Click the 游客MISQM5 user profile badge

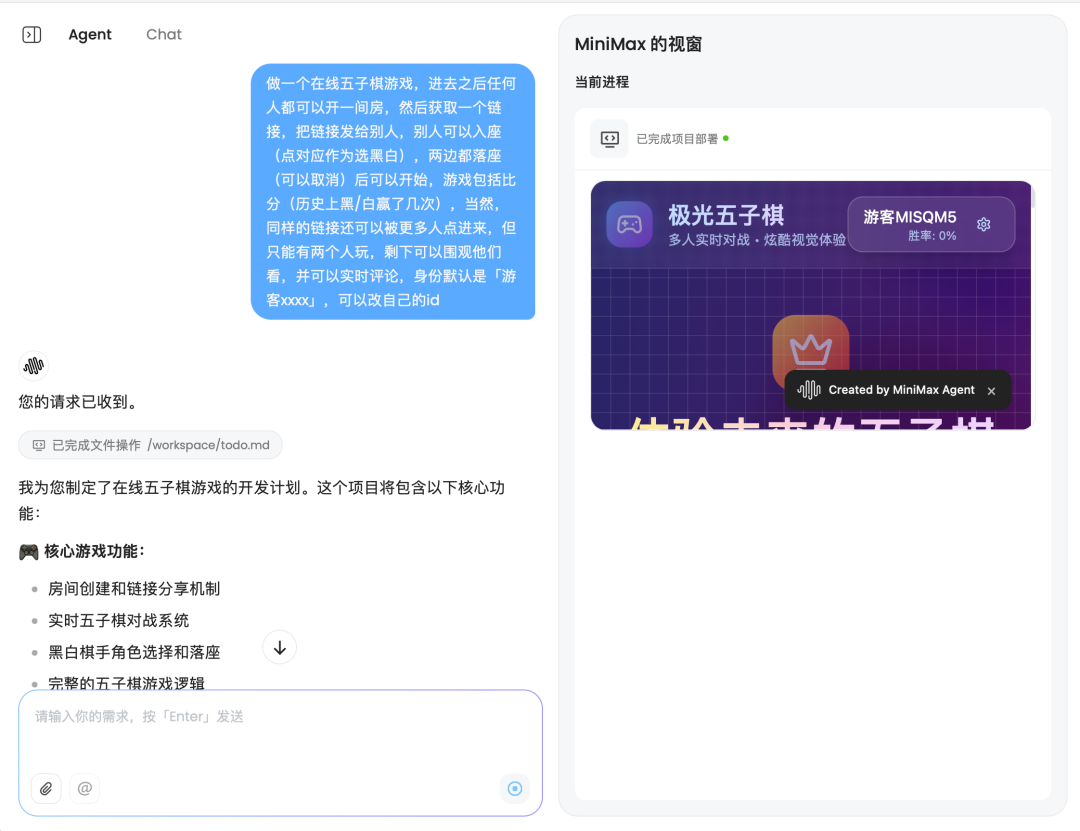pyautogui.click(x=931, y=225)
